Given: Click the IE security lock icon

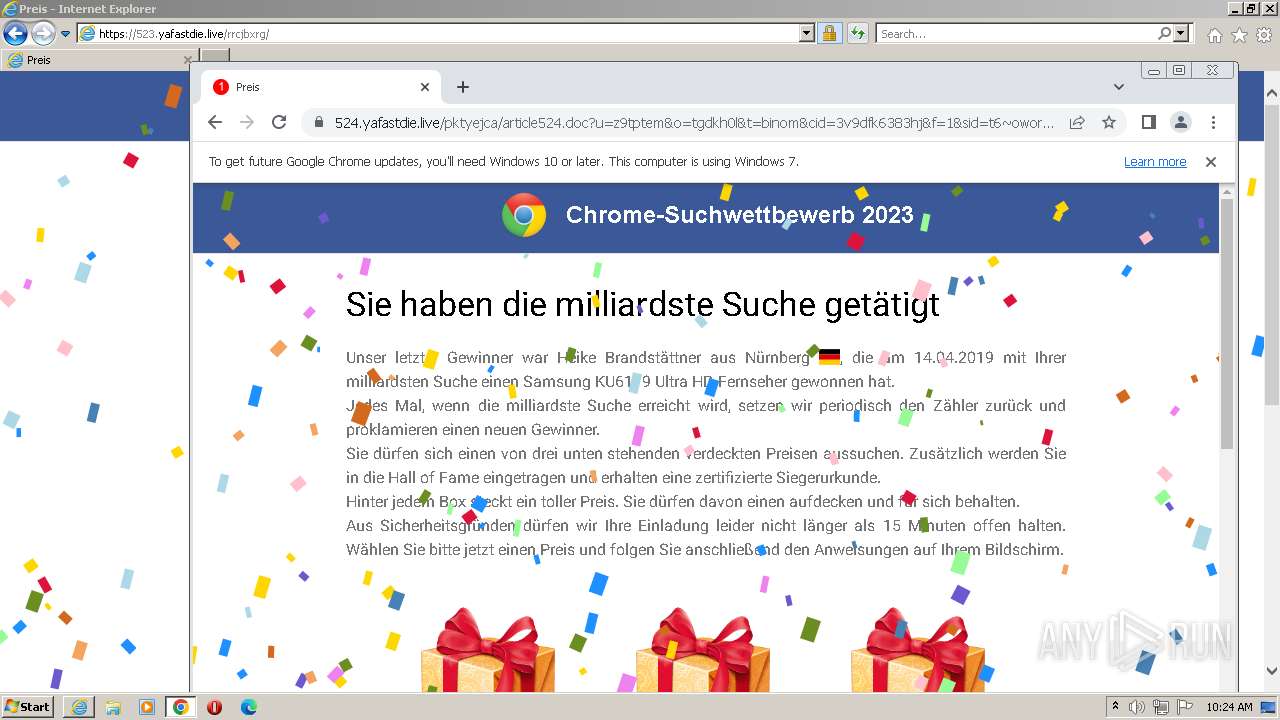Looking at the screenshot, I should (x=829, y=34).
